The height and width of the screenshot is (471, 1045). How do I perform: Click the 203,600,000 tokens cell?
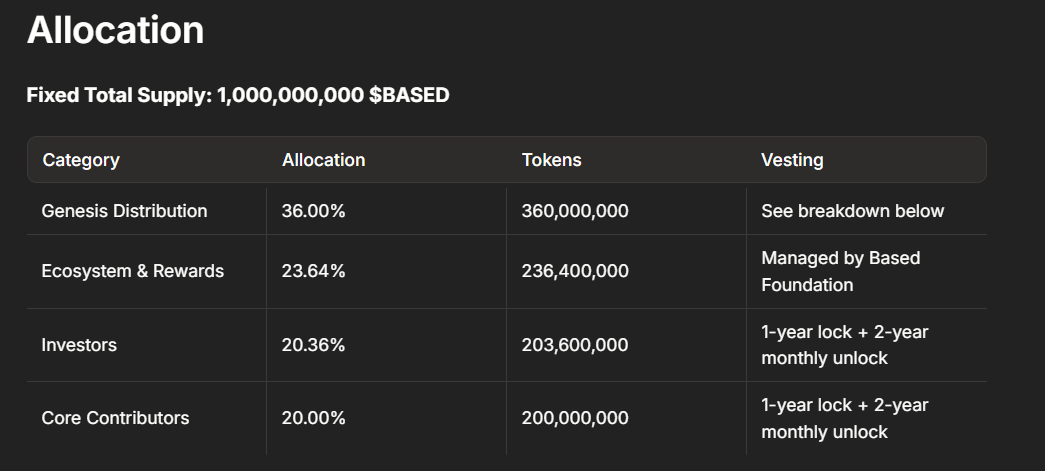[575, 345]
